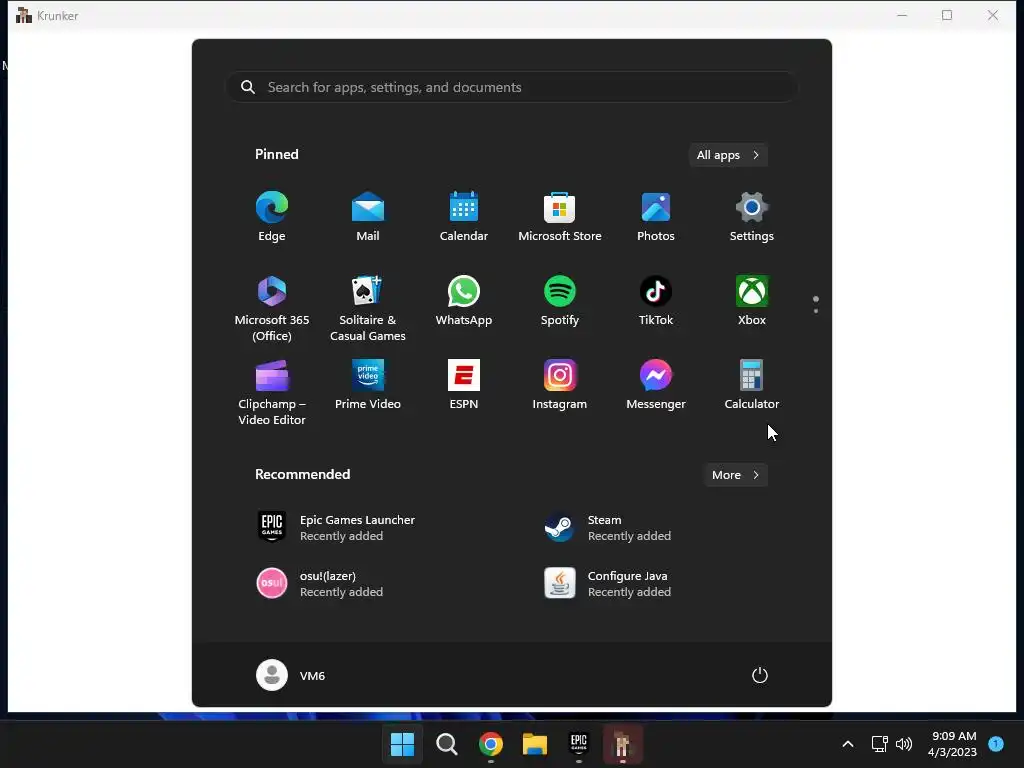This screenshot has height=768, width=1024.
Task: Expand the All apps list
Action: pyautogui.click(x=728, y=155)
